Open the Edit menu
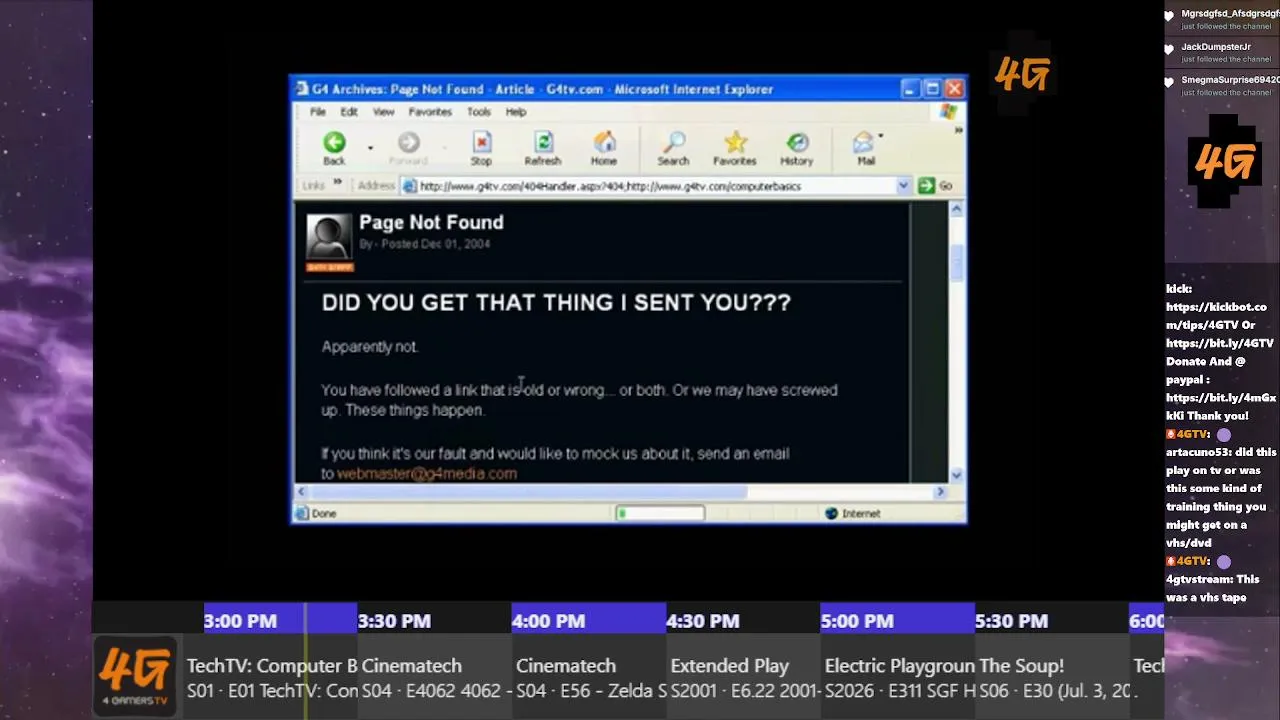 [348, 112]
